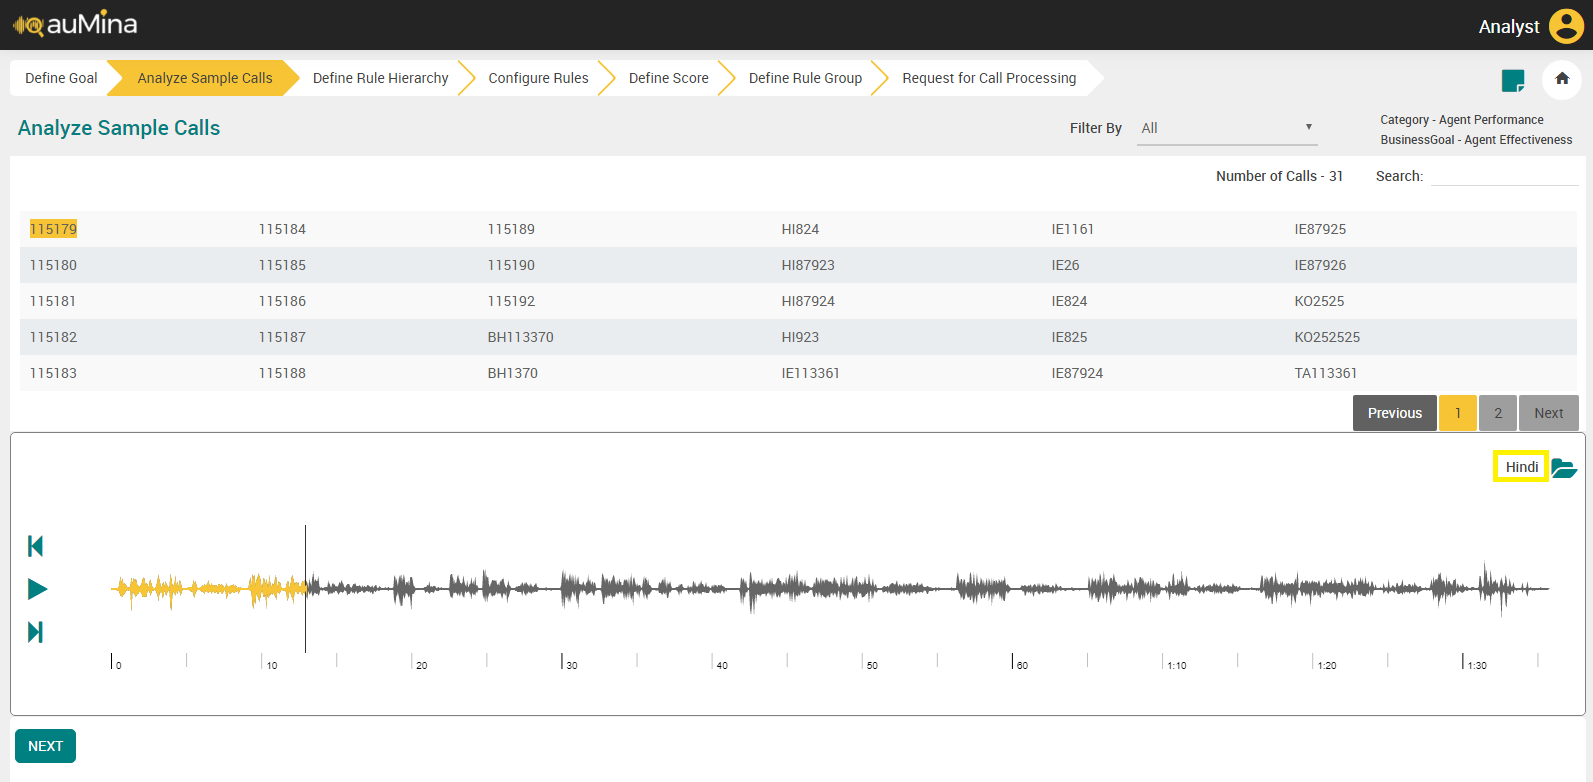
Task: Seek the waveform near the 30 second mark
Action: coord(562,589)
